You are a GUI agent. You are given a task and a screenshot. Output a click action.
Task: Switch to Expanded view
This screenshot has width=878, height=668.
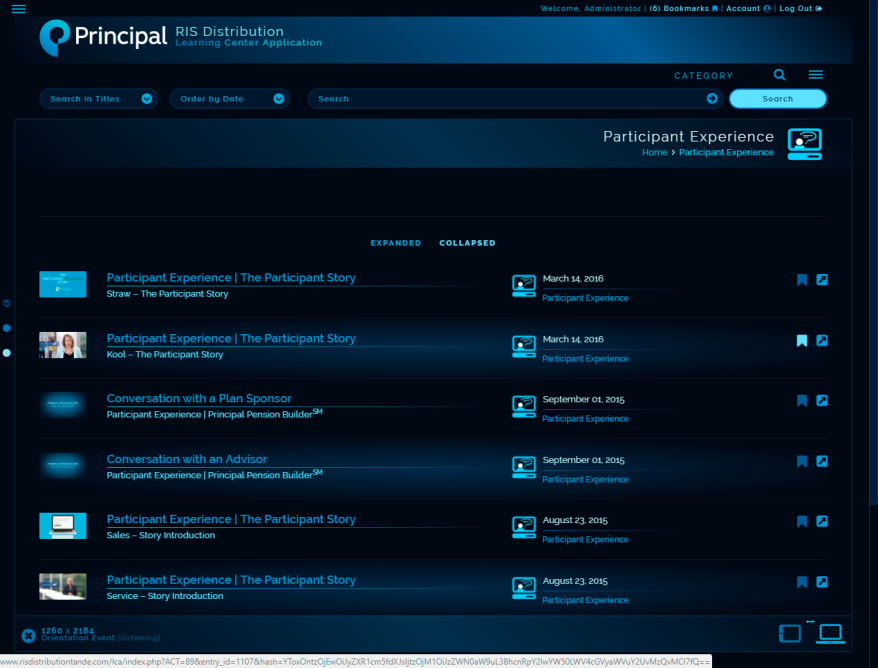(396, 243)
